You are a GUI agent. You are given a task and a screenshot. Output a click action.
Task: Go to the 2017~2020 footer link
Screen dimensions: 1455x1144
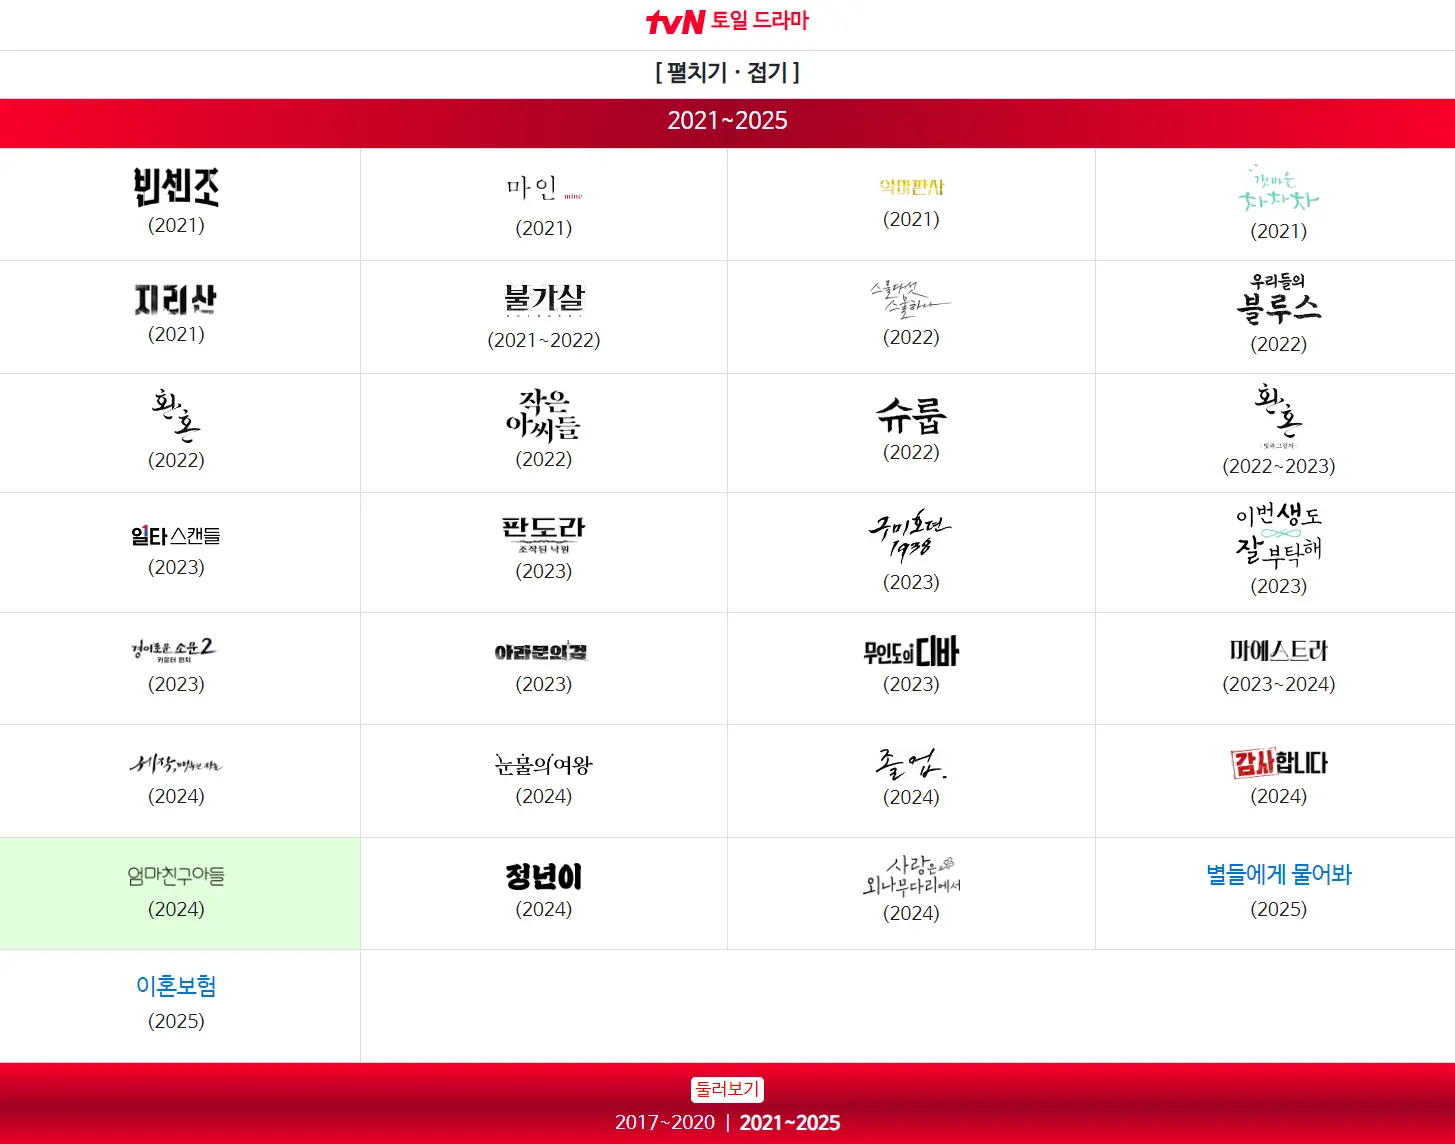(x=665, y=1123)
